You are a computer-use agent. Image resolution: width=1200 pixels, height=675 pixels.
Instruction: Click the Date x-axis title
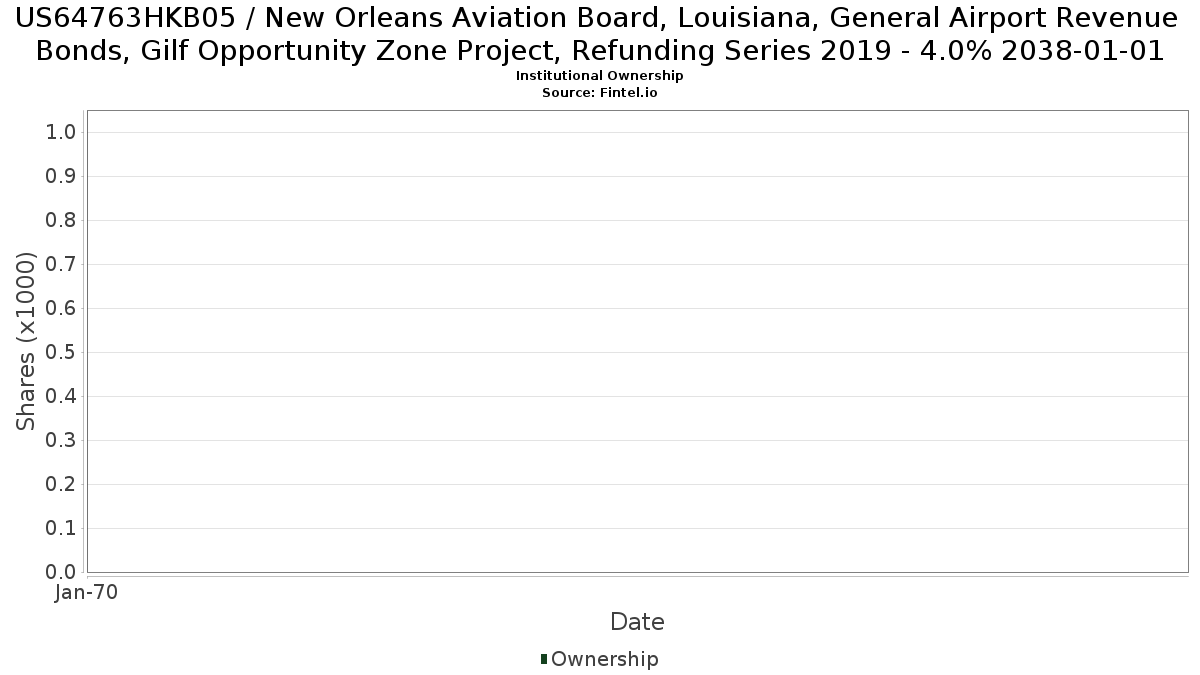click(637, 622)
